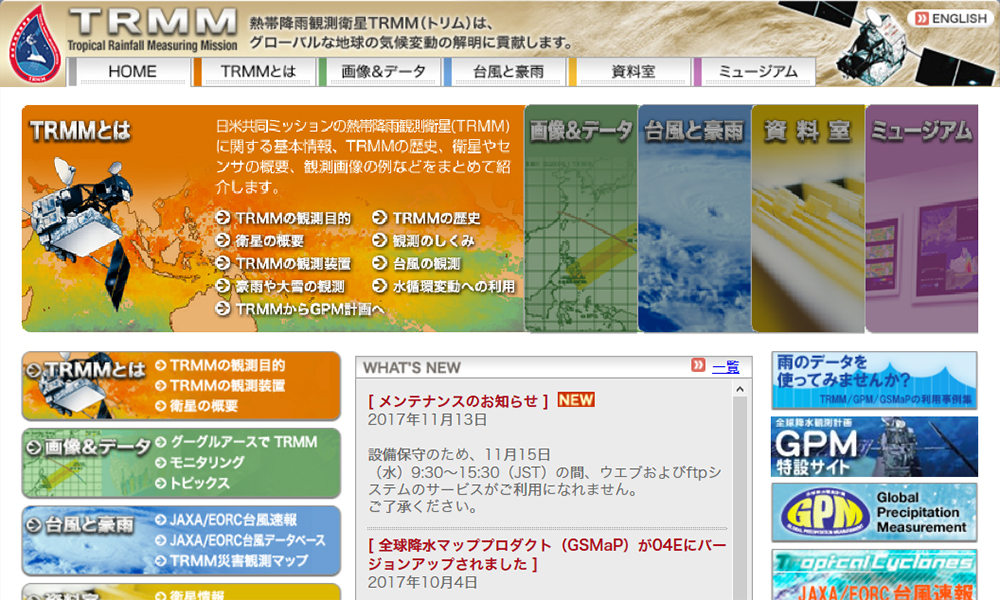Click arrow icon beside 台風の観測
1000x600 pixels.
point(379,263)
